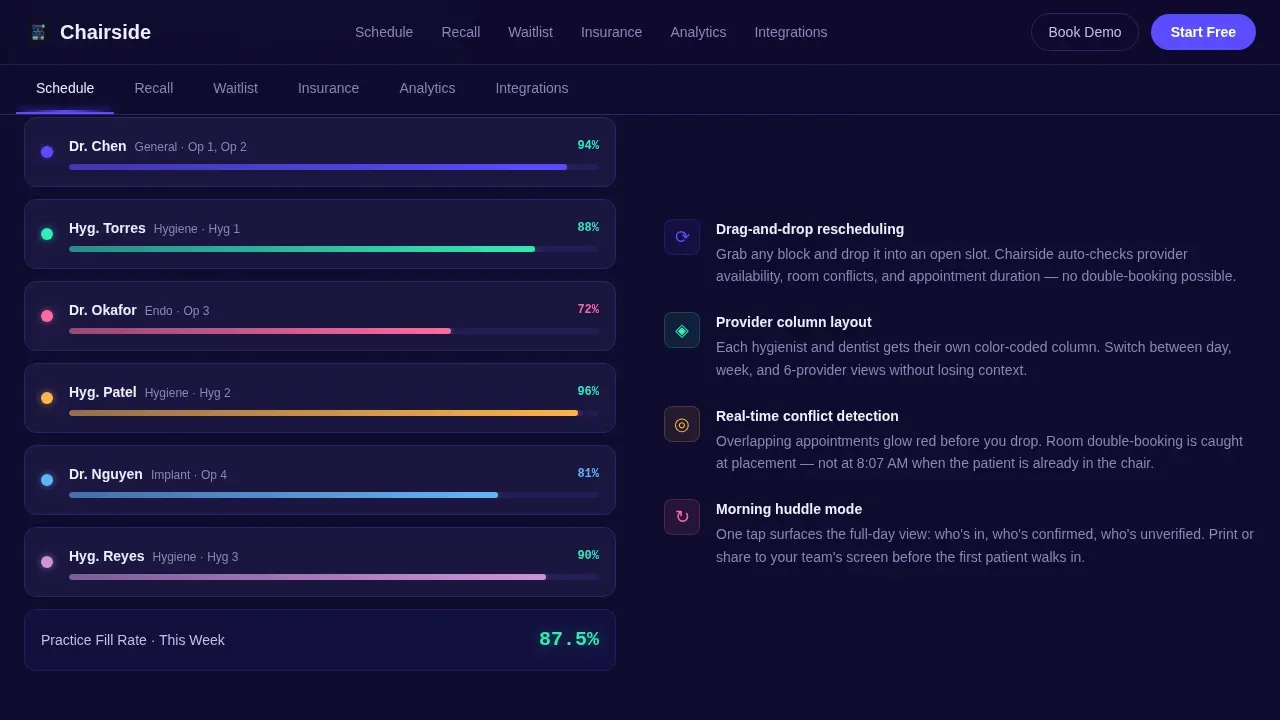Click Hyg. Patel's orange status dot

[47, 398]
